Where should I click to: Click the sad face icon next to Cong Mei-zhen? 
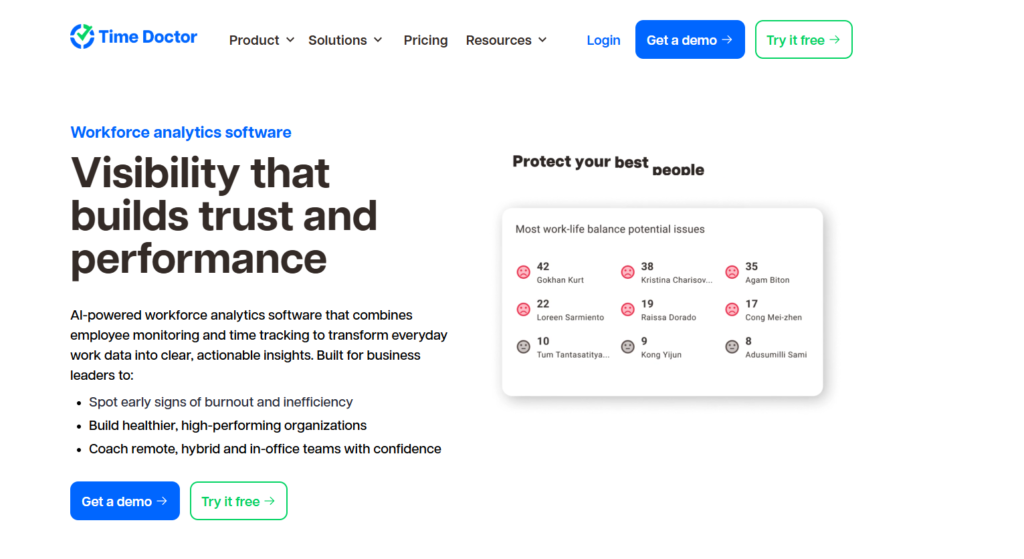pos(732,310)
